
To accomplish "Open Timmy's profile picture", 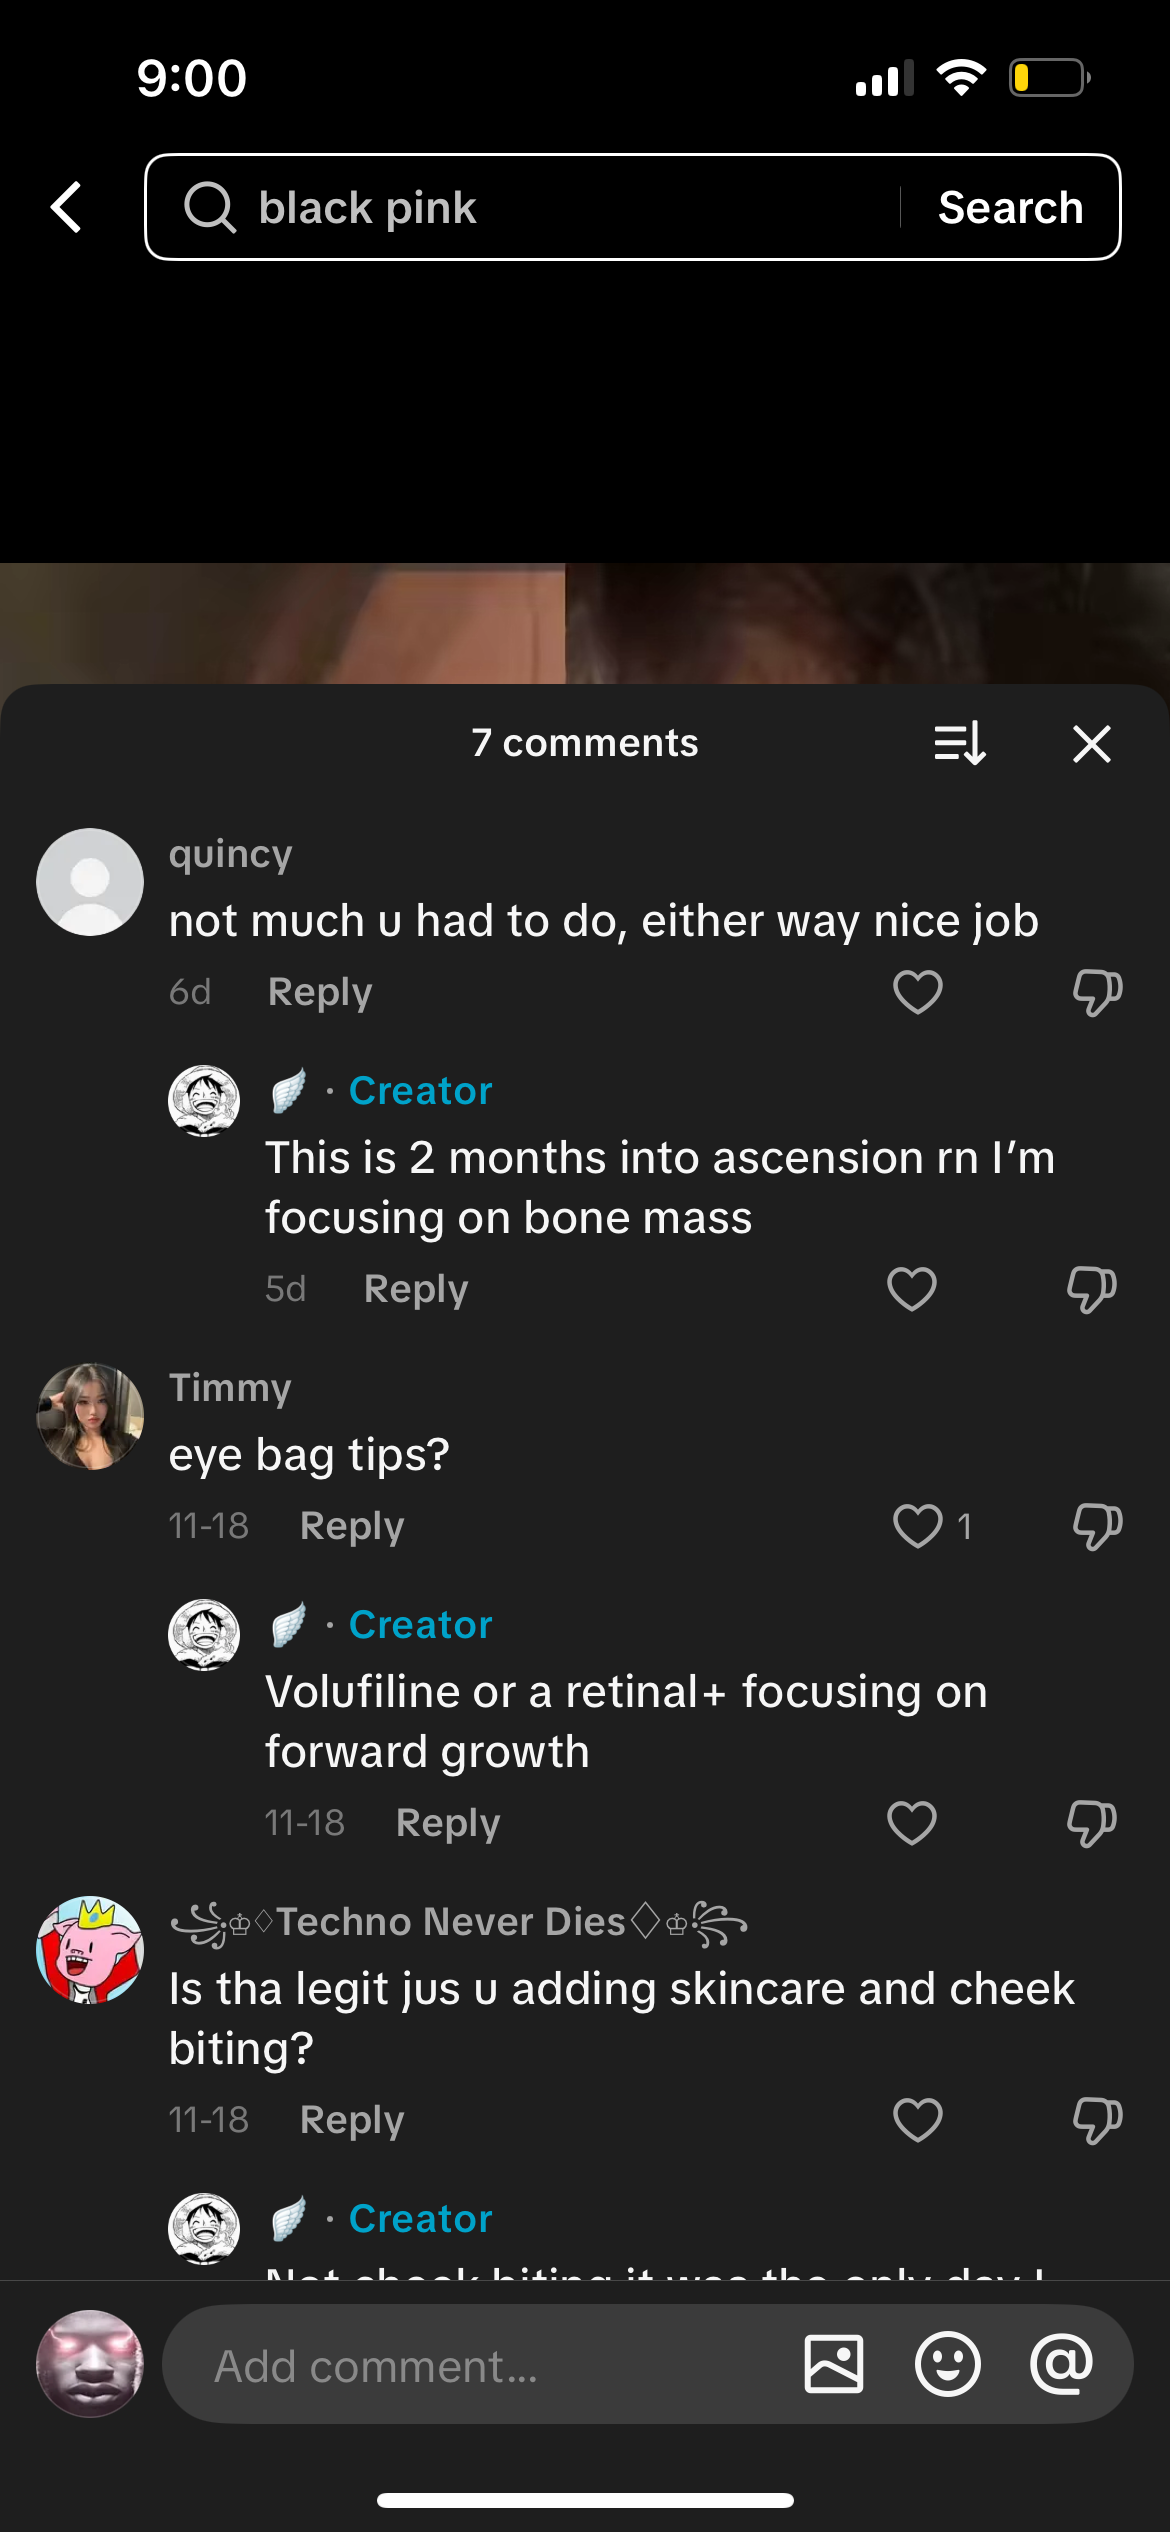I will point(90,1416).
